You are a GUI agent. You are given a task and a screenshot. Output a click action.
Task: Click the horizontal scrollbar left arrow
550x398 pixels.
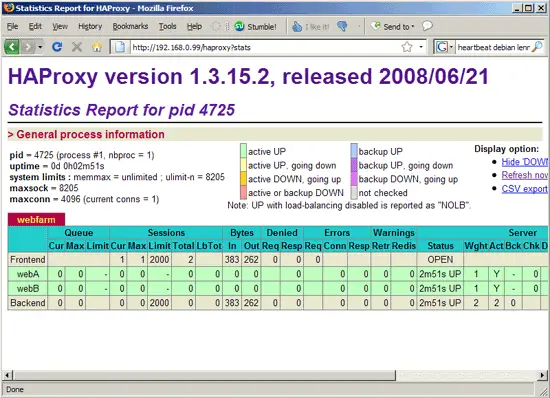point(7,375)
